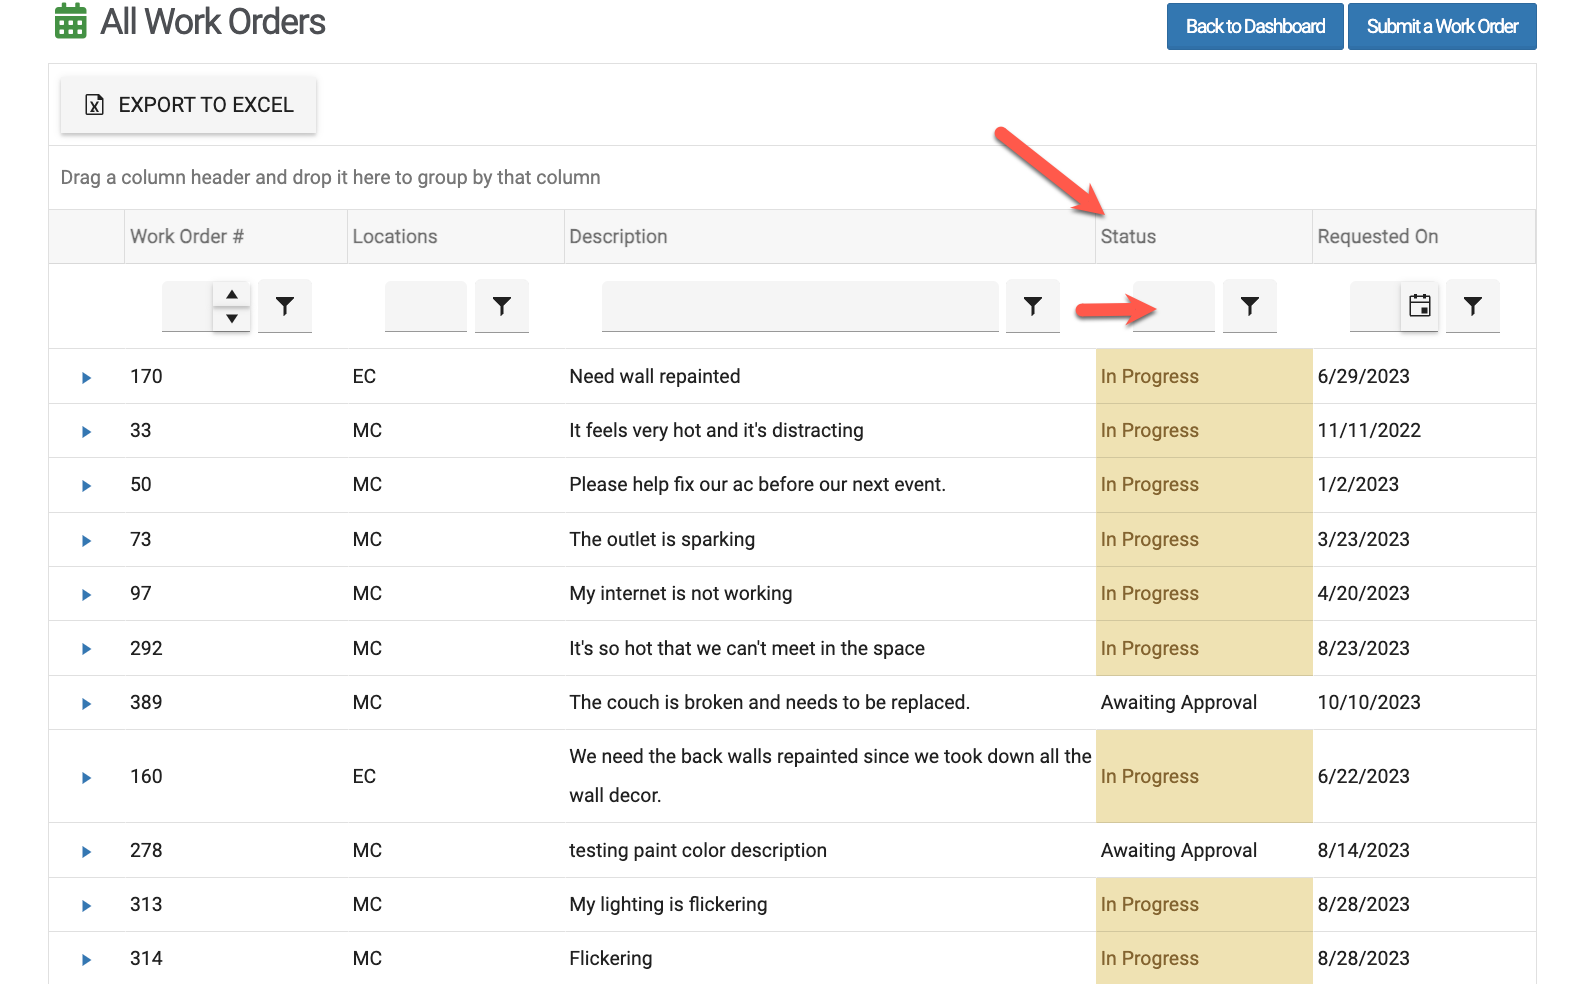Expand work order 73 outlet sparking row
The image size is (1569, 984).
87,541
